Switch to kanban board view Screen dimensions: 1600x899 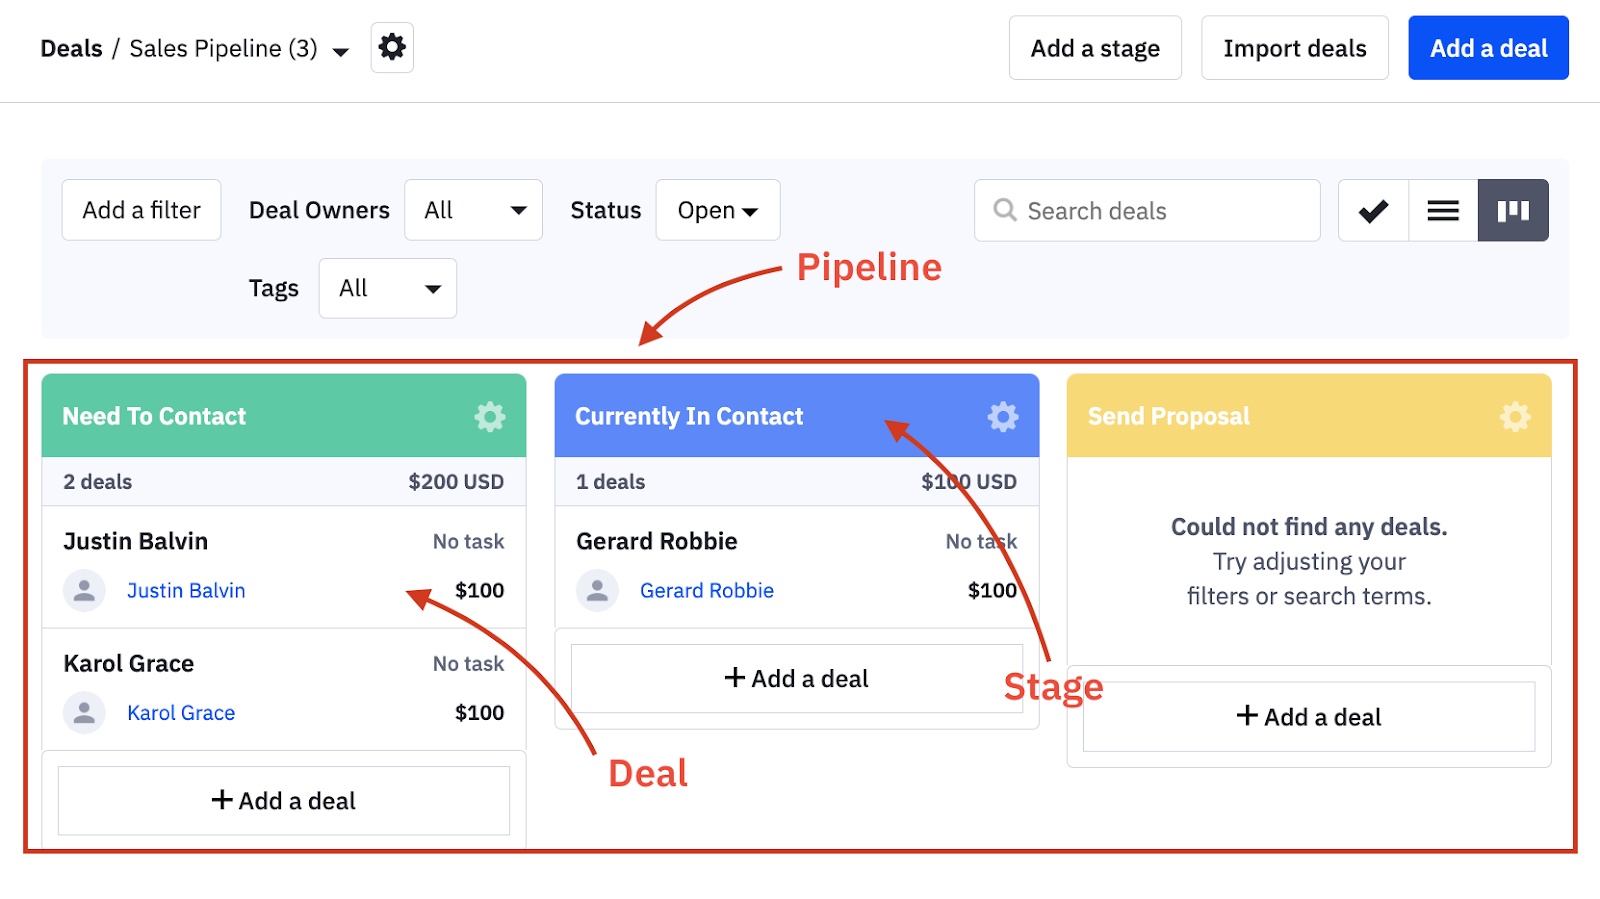pyautogui.click(x=1513, y=210)
